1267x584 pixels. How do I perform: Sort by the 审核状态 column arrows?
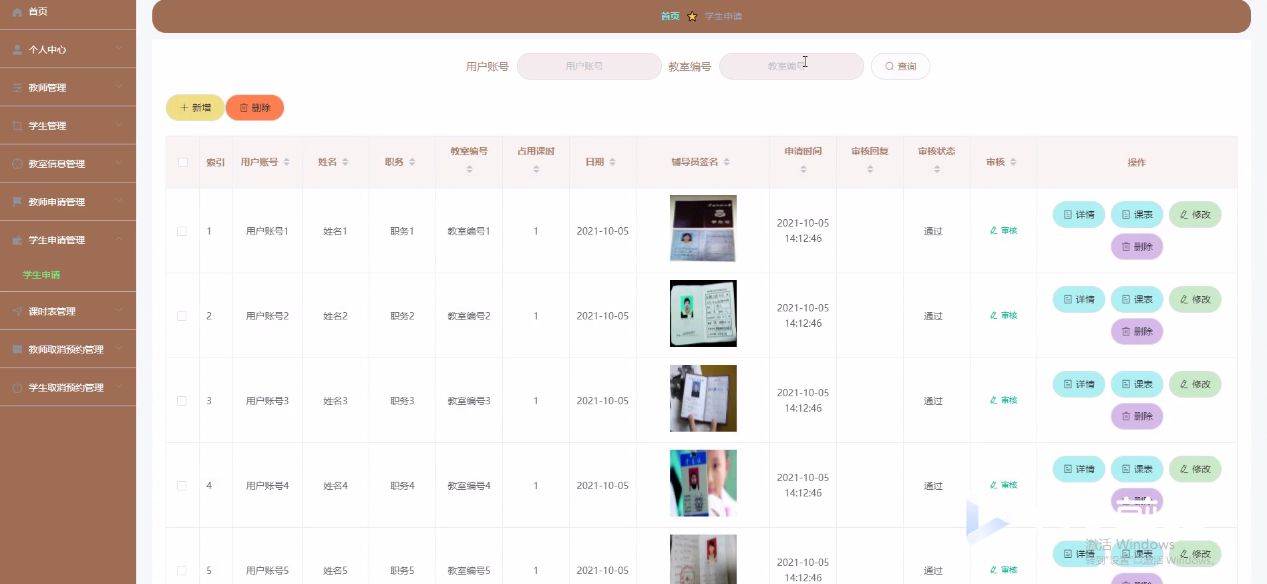tap(937, 171)
